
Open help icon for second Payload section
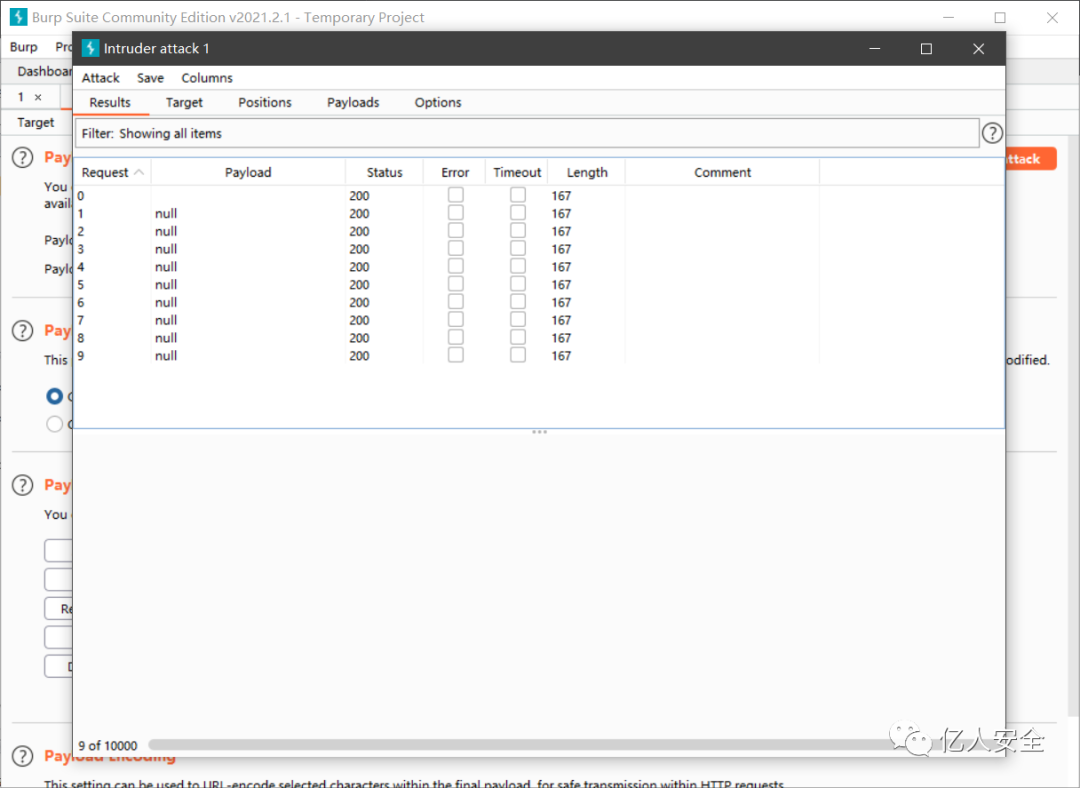(x=23, y=331)
